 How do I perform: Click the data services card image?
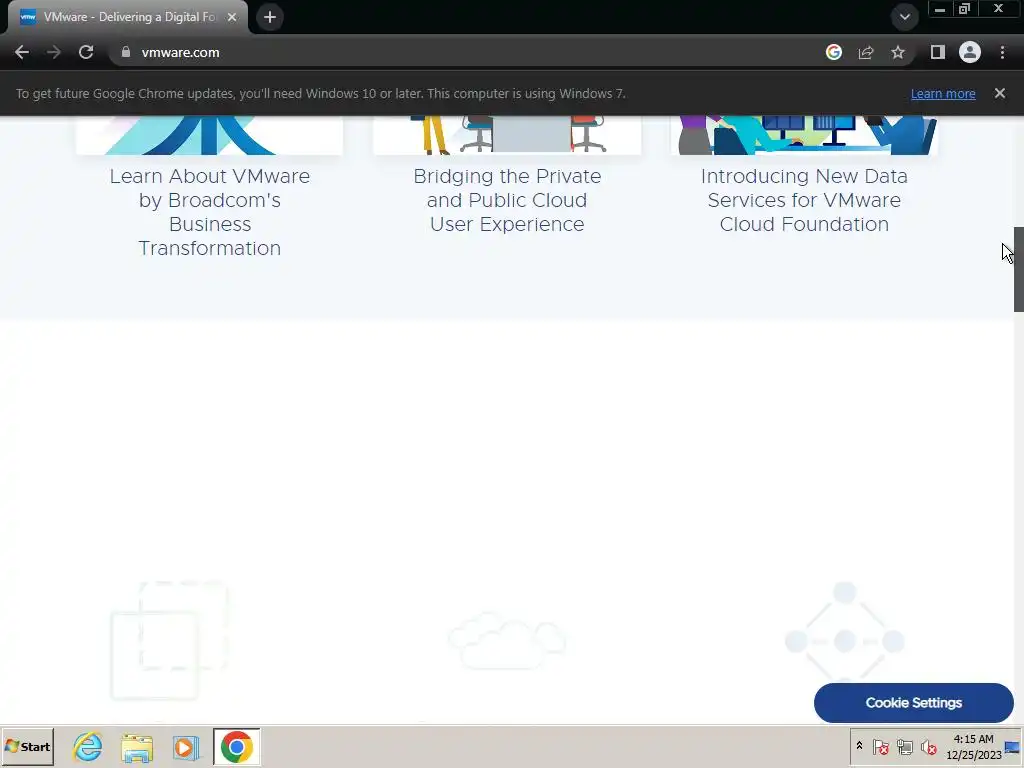point(804,135)
